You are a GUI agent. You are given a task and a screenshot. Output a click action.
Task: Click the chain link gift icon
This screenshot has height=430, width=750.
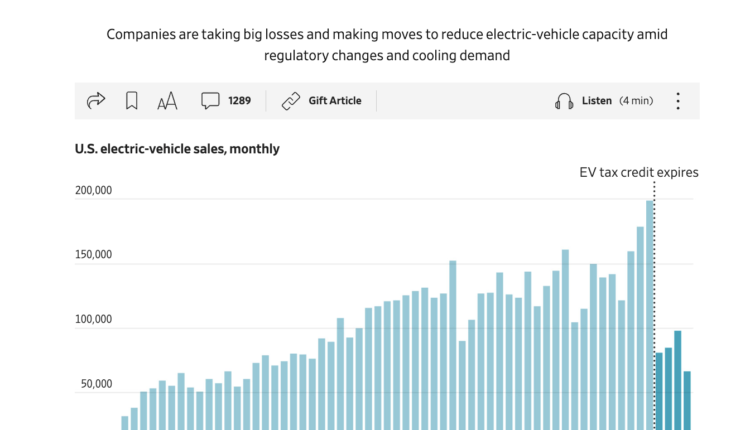[x=291, y=101]
